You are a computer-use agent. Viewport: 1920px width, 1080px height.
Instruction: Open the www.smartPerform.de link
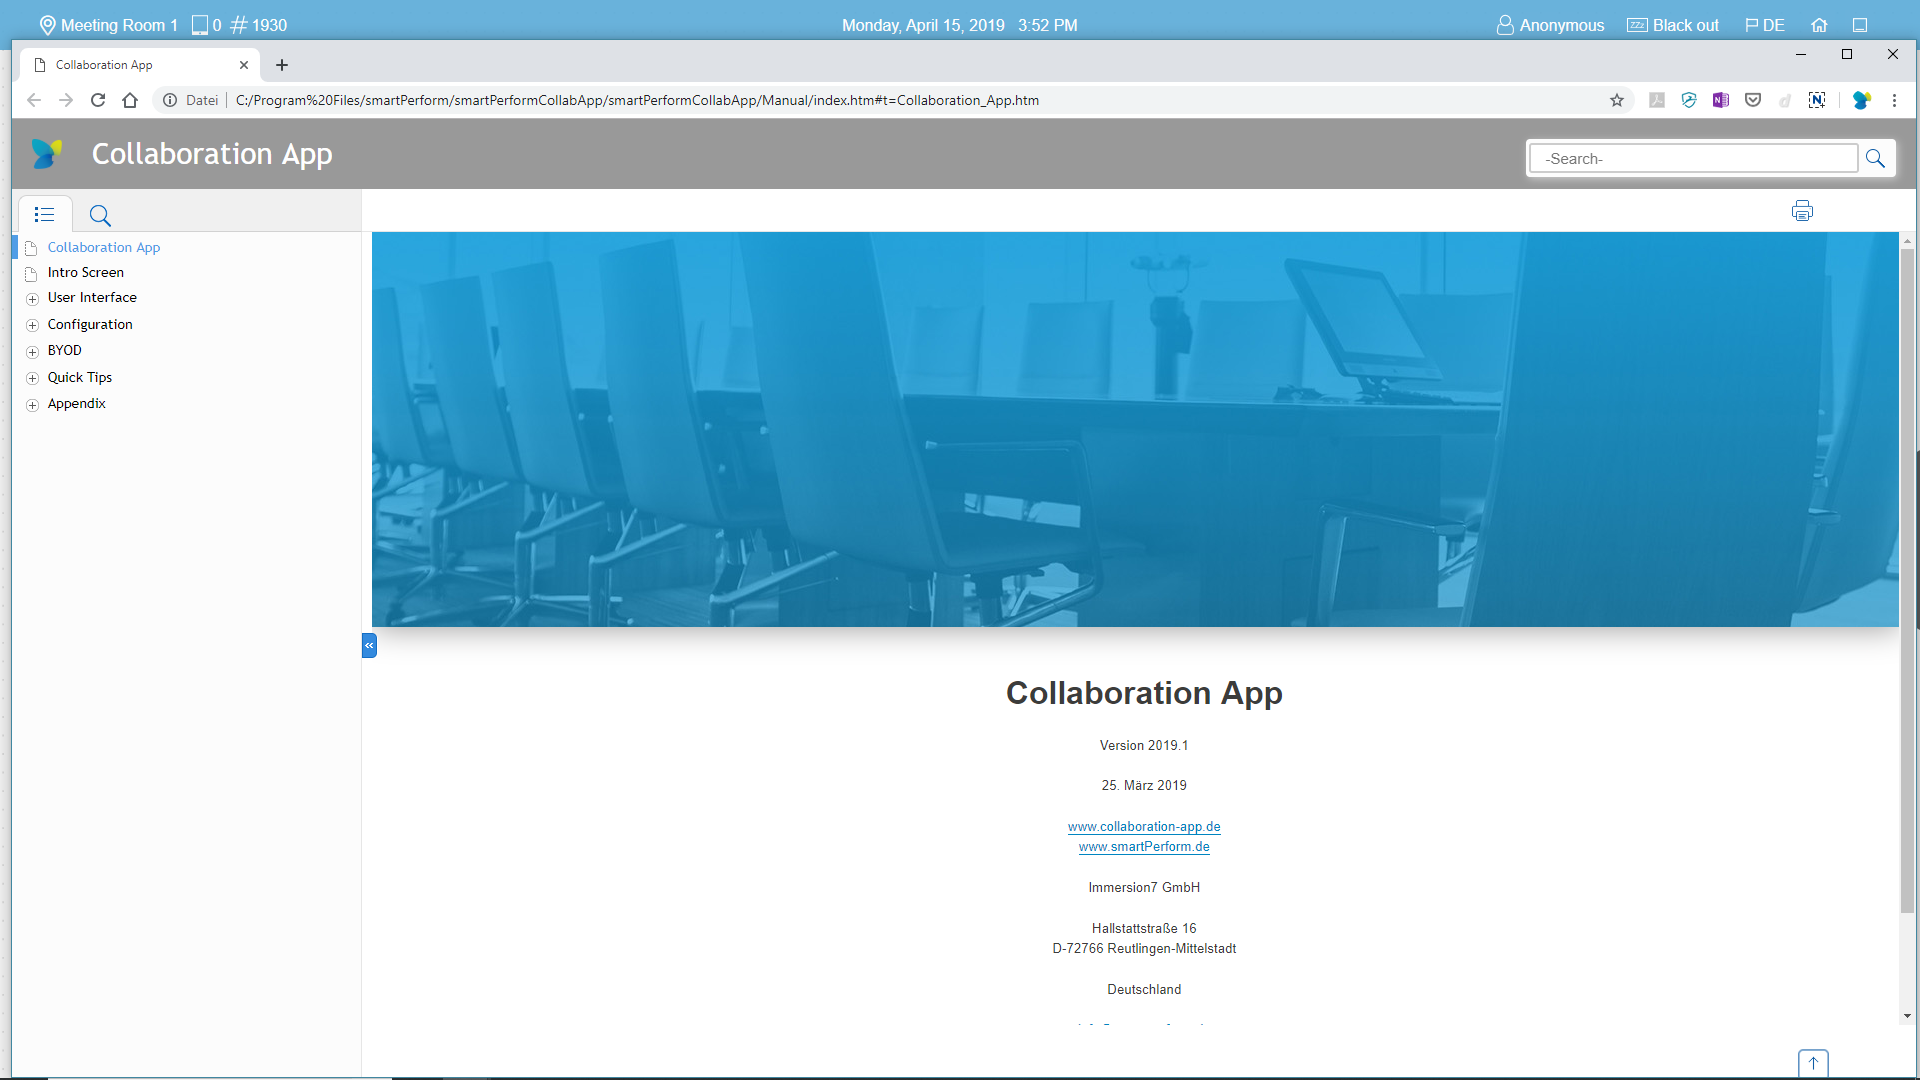pos(1144,847)
